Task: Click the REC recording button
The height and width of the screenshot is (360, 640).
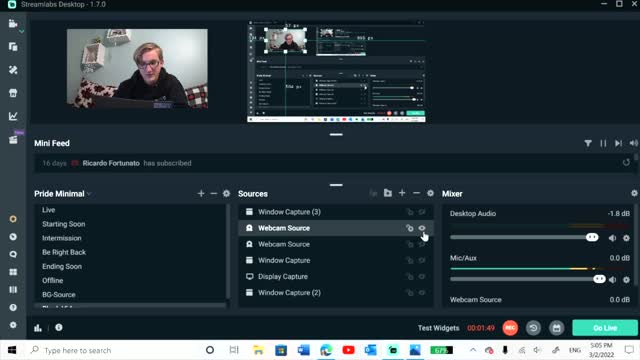Action: point(510,328)
